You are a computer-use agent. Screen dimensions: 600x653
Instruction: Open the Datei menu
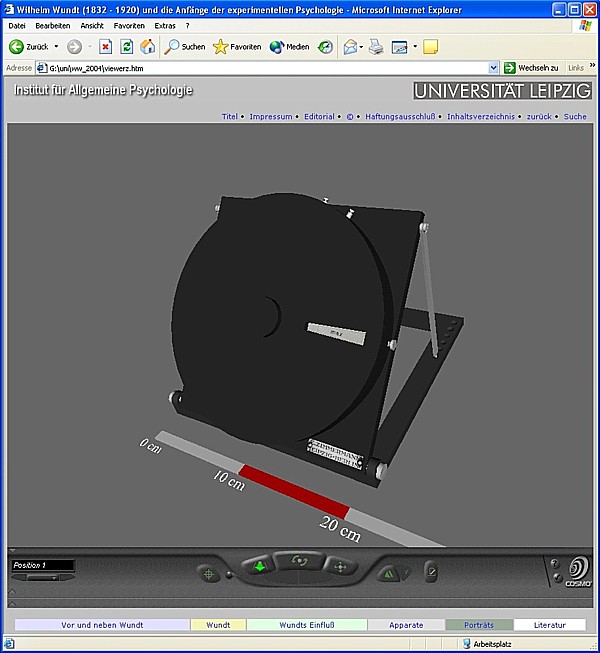tap(17, 26)
